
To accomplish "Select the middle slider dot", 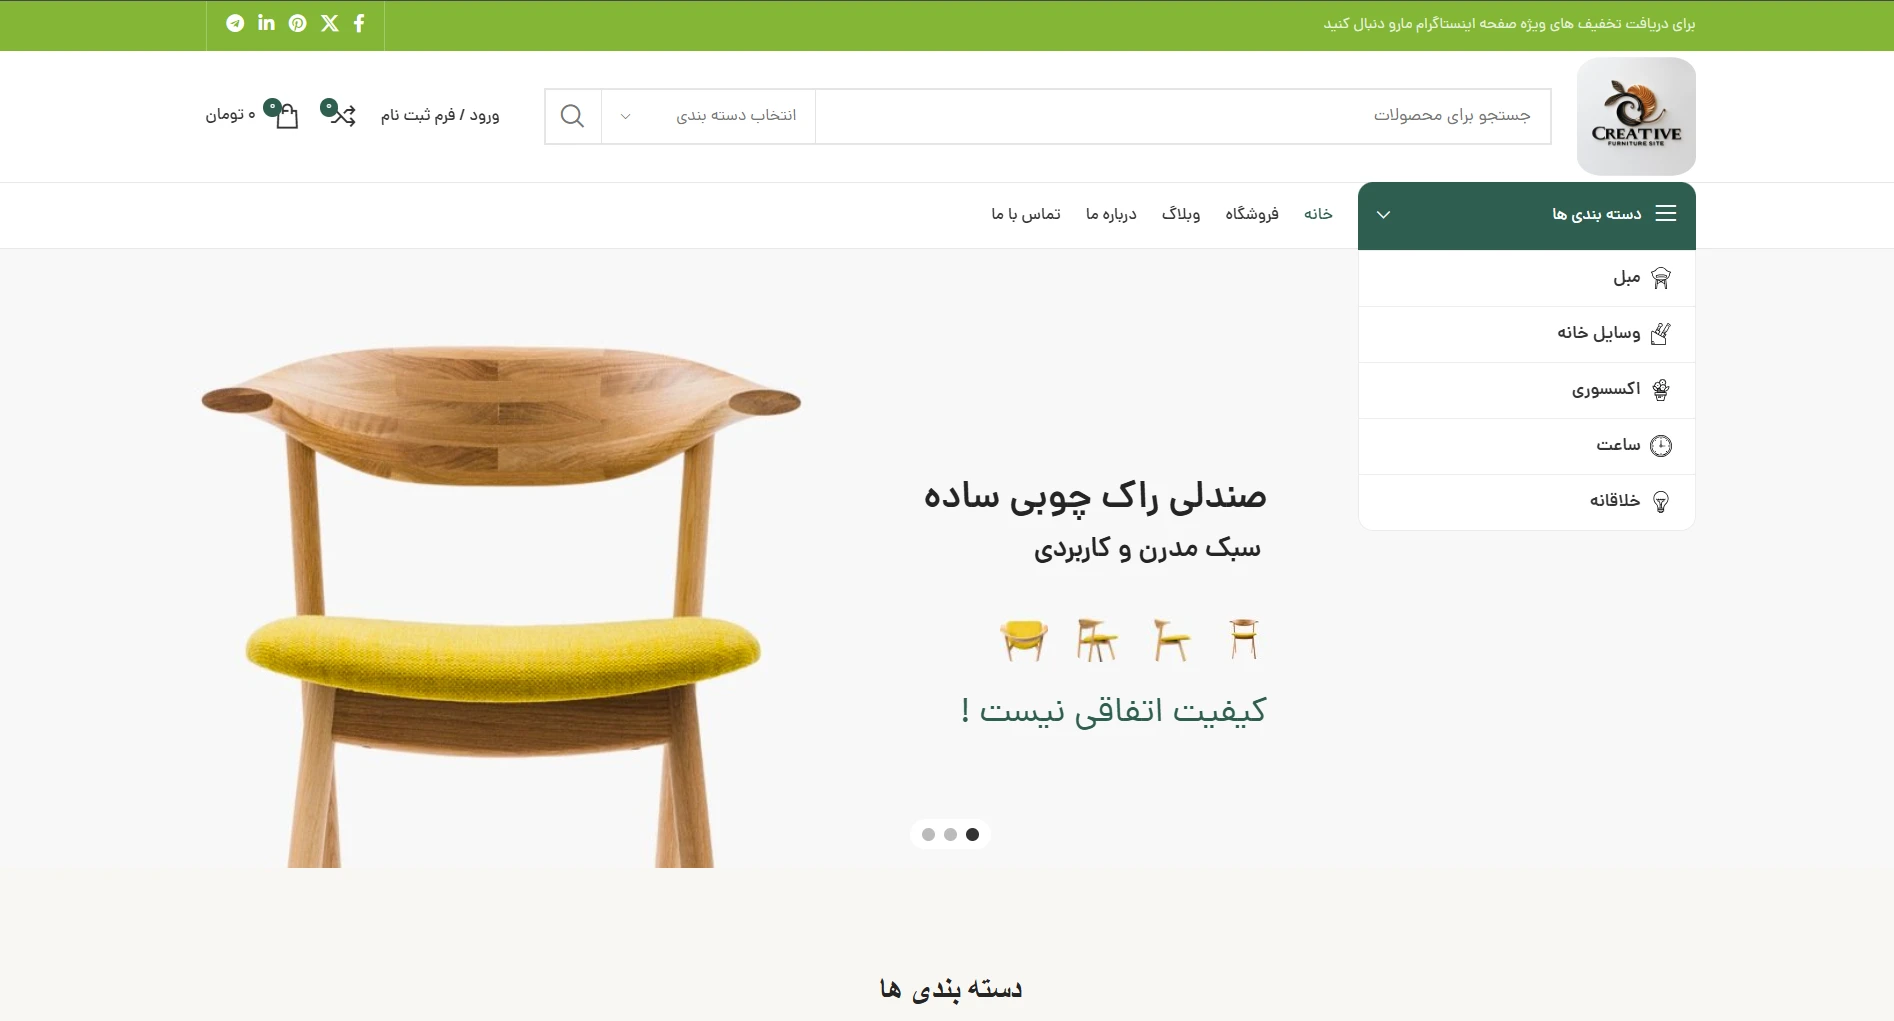I will [950, 835].
